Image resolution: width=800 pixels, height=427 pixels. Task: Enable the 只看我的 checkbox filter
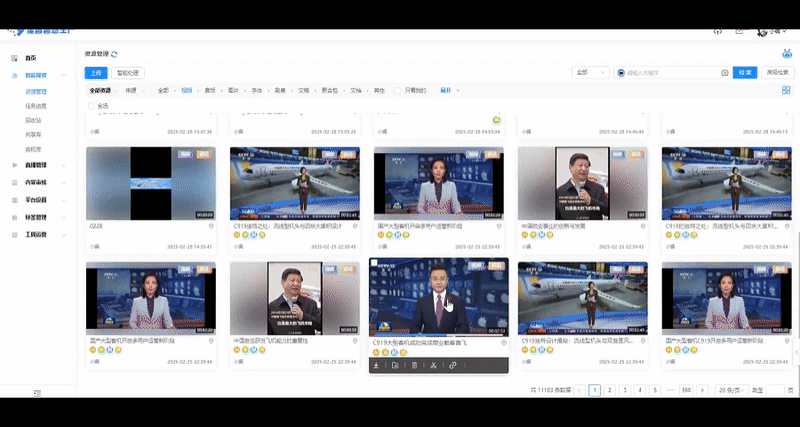click(398, 90)
